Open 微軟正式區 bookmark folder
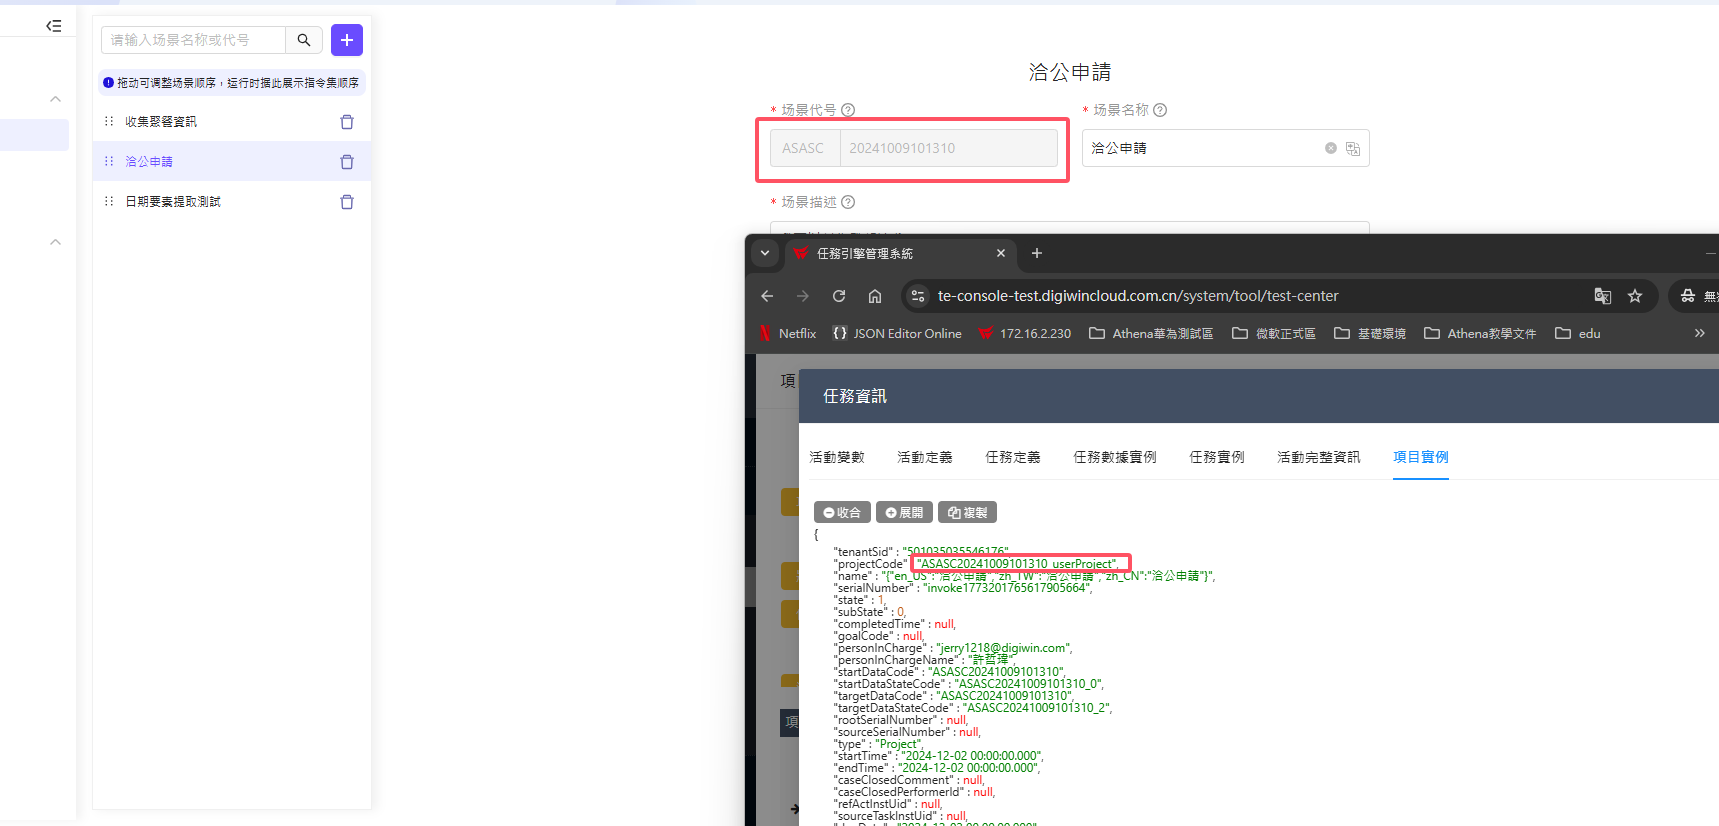This screenshot has width=1719, height=826. click(1274, 333)
